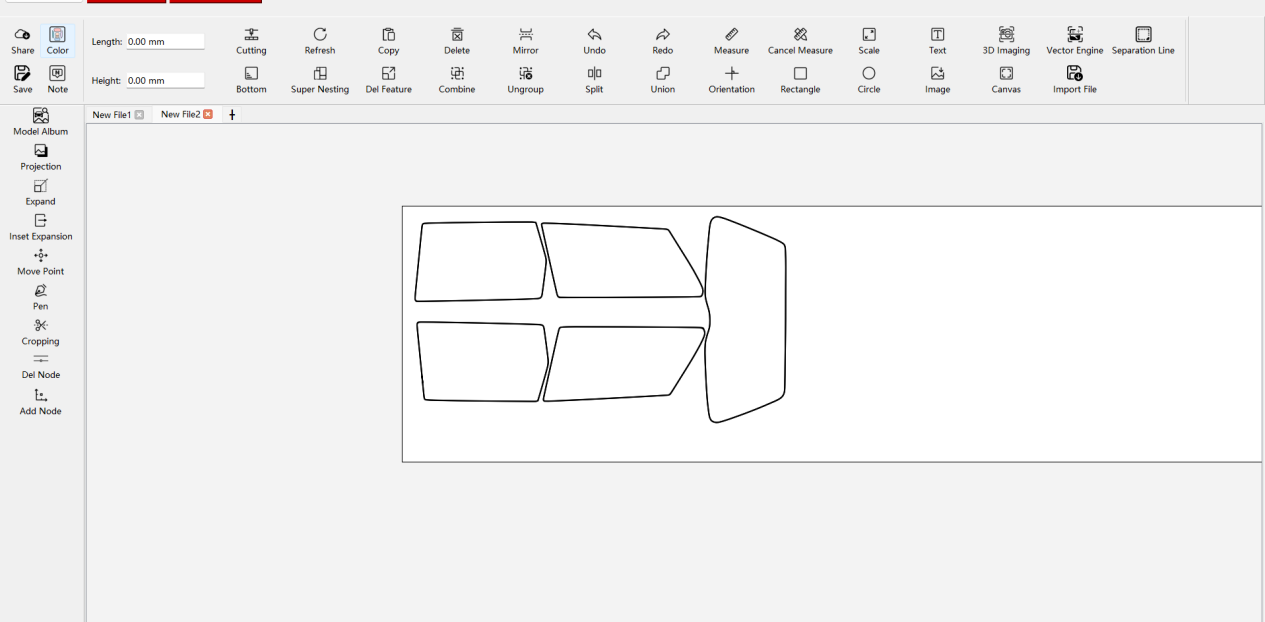
Task: Open the Vector Engine
Action: coord(1074,40)
